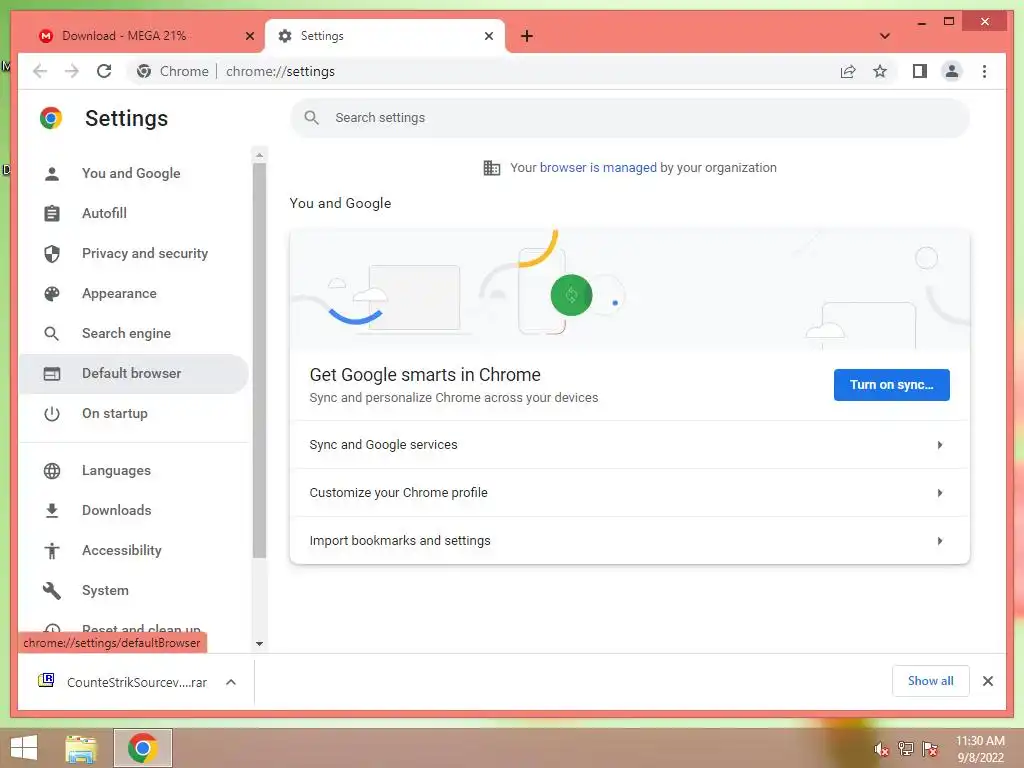
Task: Open Accessibility settings section
Action: click(133, 551)
